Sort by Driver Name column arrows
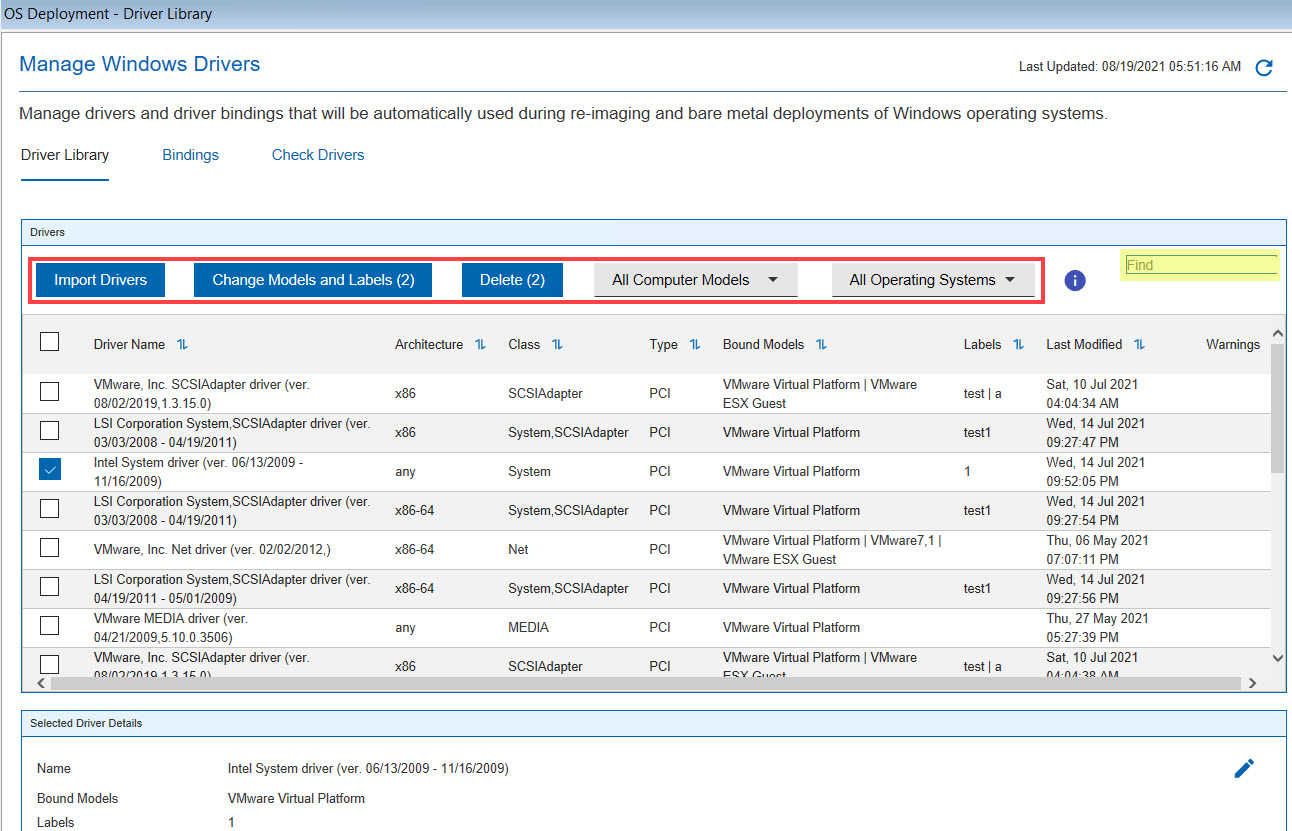Viewport: 1292px width, 831px height. click(182, 344)
